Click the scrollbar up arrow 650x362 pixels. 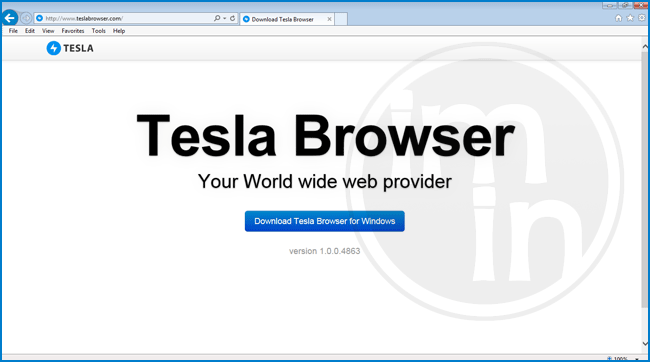coord(645,46)
